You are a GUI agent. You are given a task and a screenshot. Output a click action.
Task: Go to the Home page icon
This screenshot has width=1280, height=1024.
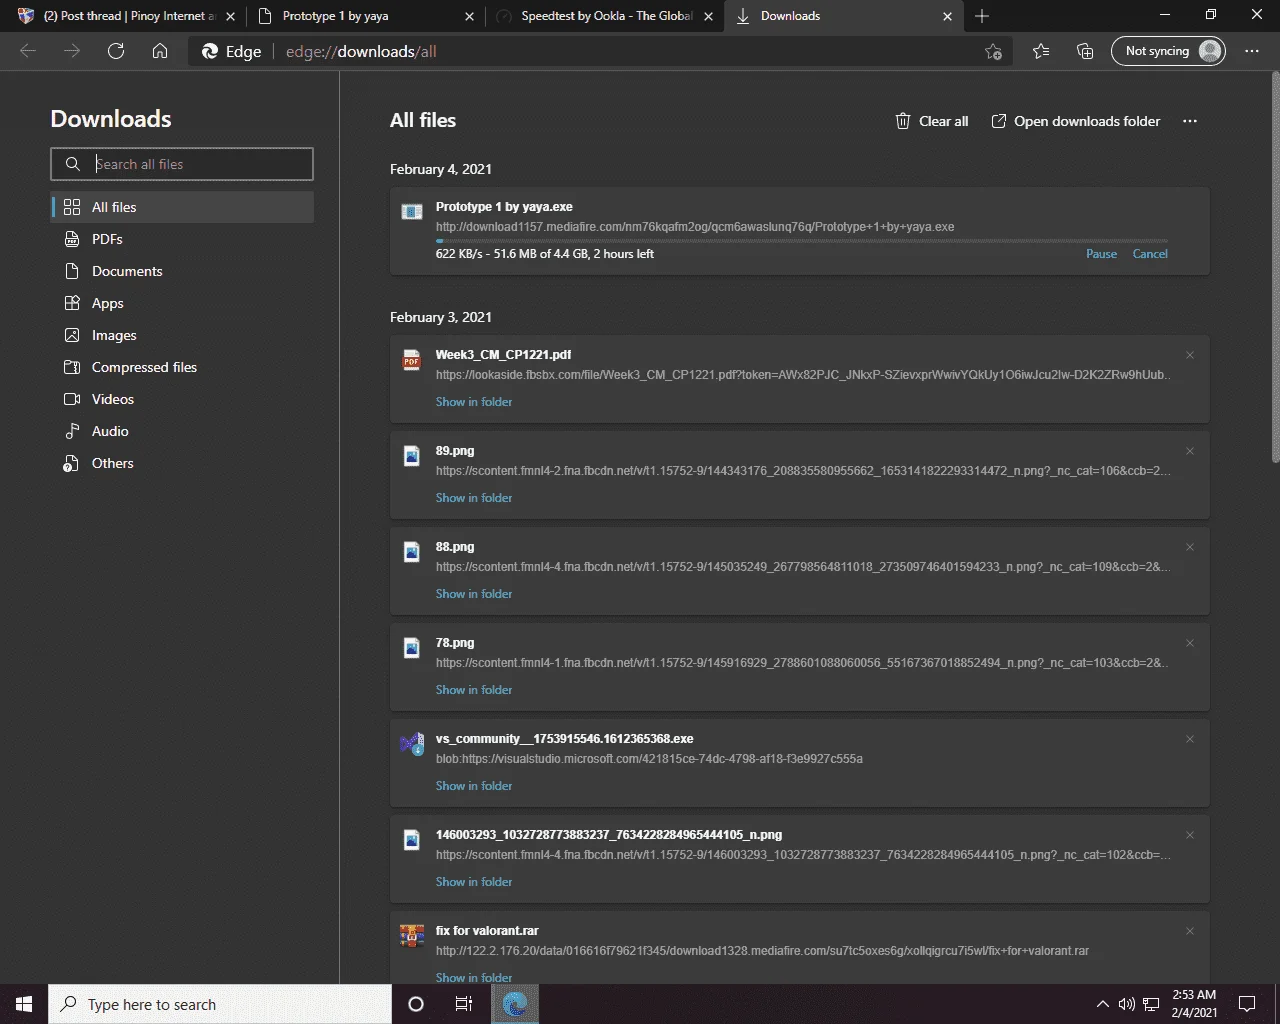pyautogui.click(x=160, y=51)
